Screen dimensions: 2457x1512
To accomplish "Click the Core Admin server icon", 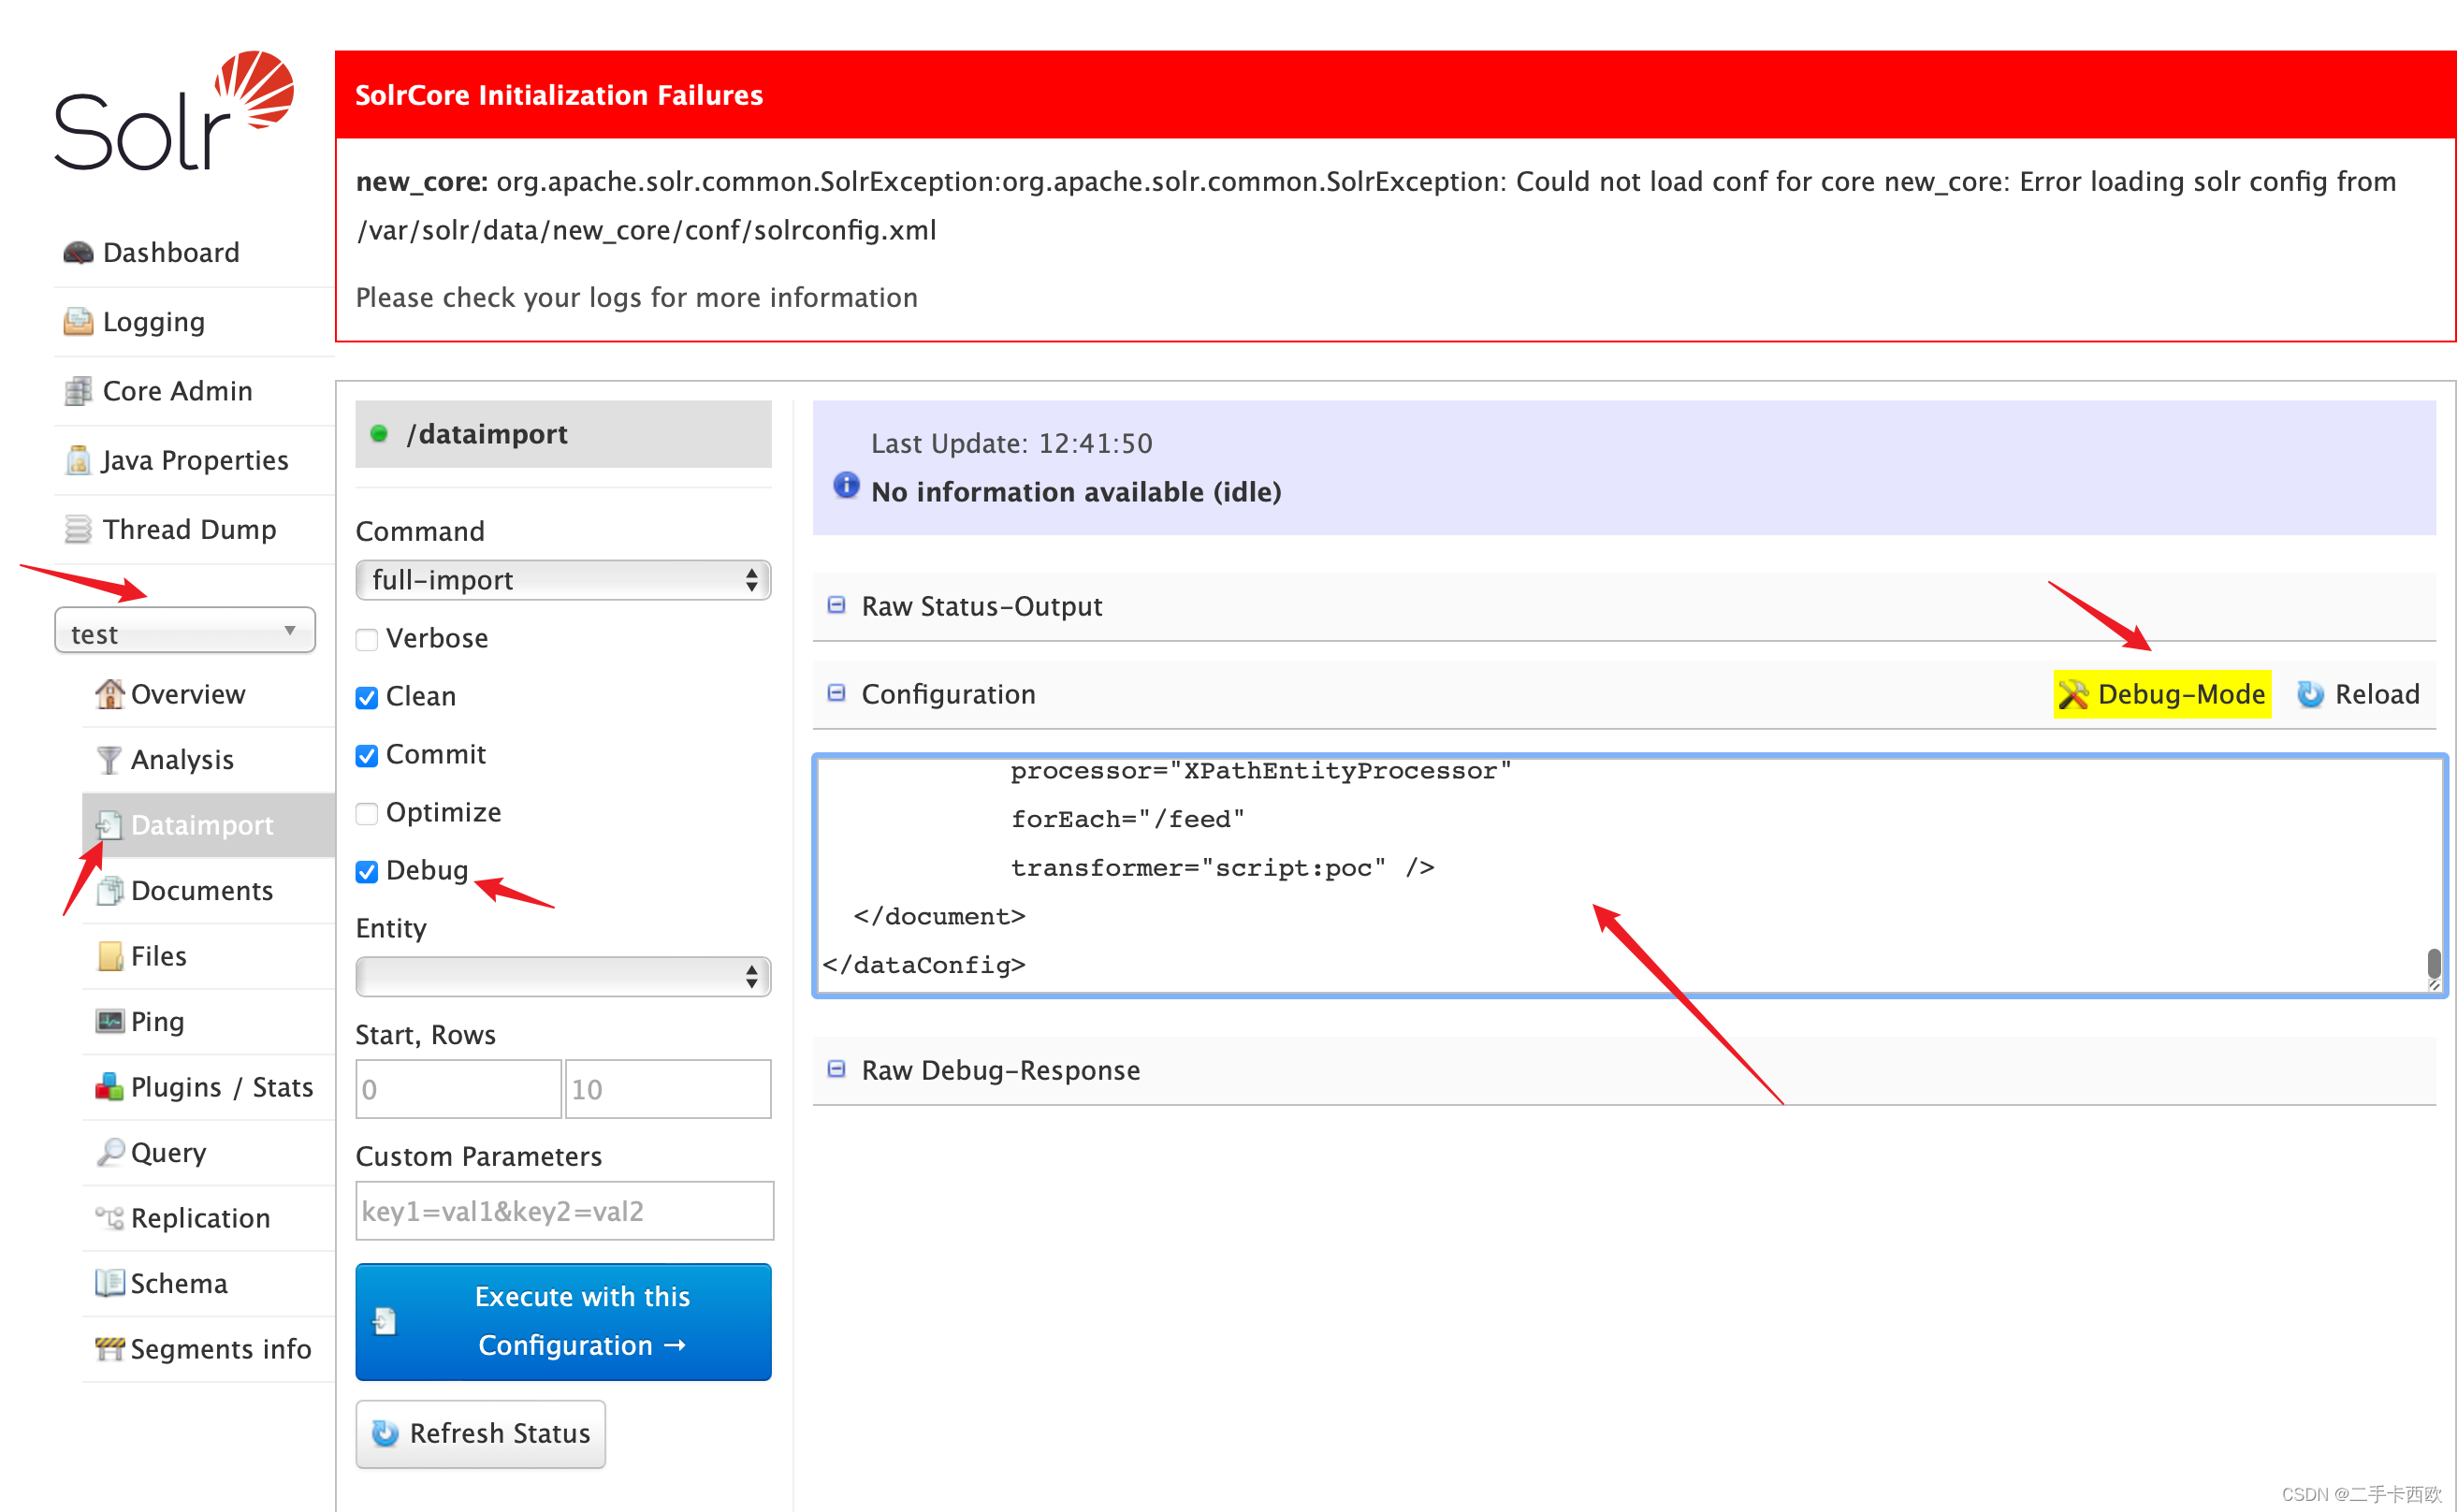I will point(78,390).
